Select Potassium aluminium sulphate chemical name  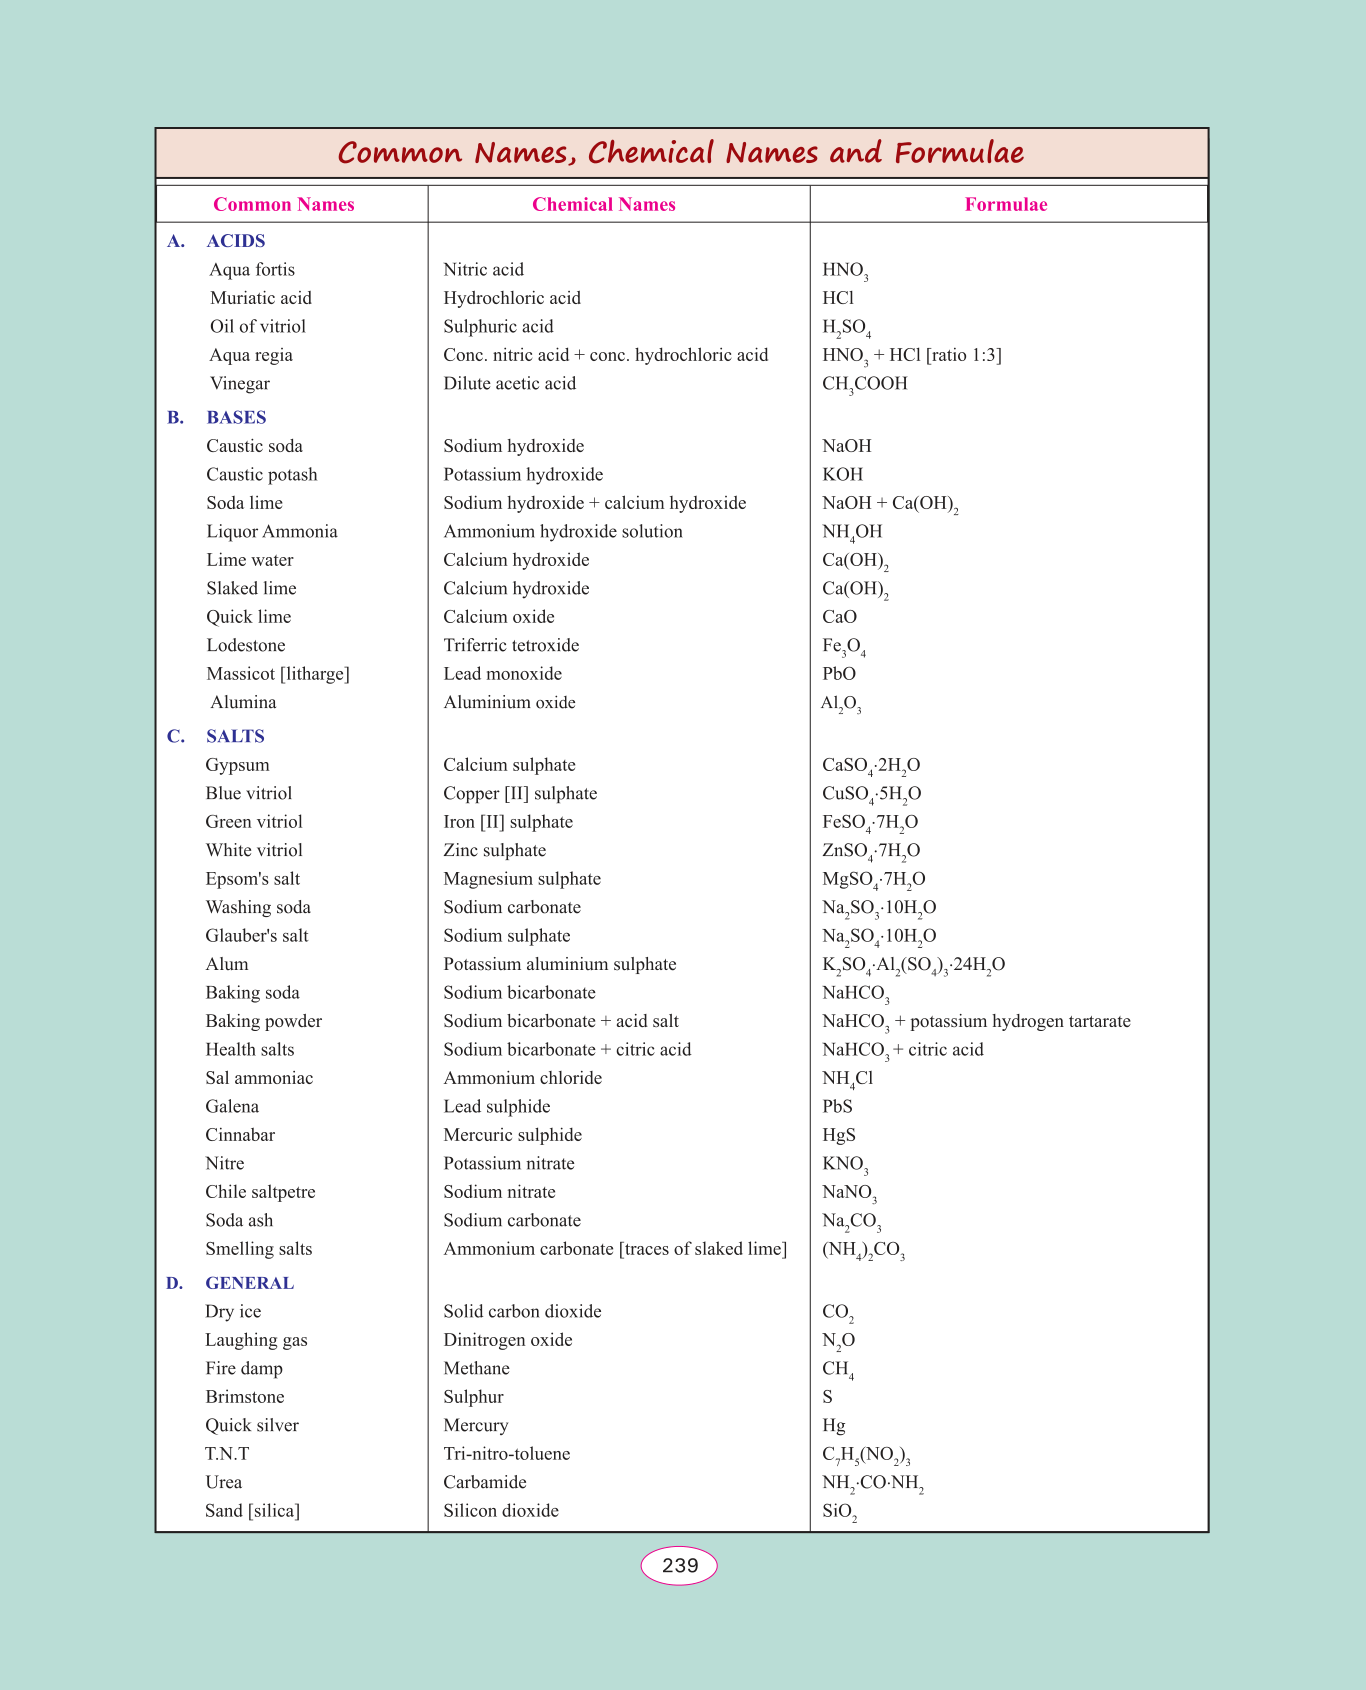pos(559,965)
